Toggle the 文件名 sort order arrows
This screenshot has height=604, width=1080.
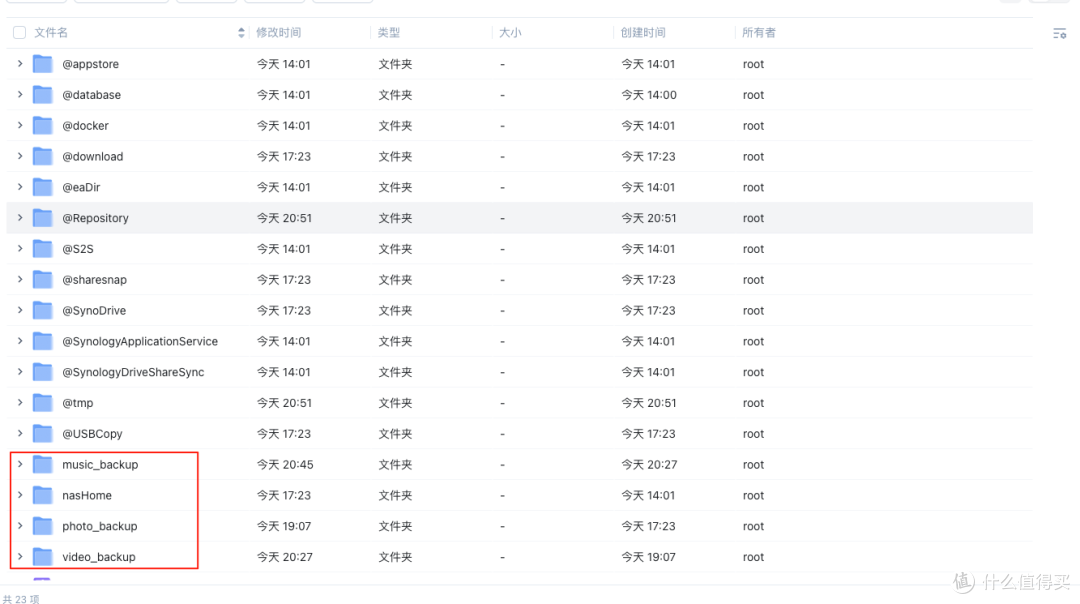click(240, 32)
